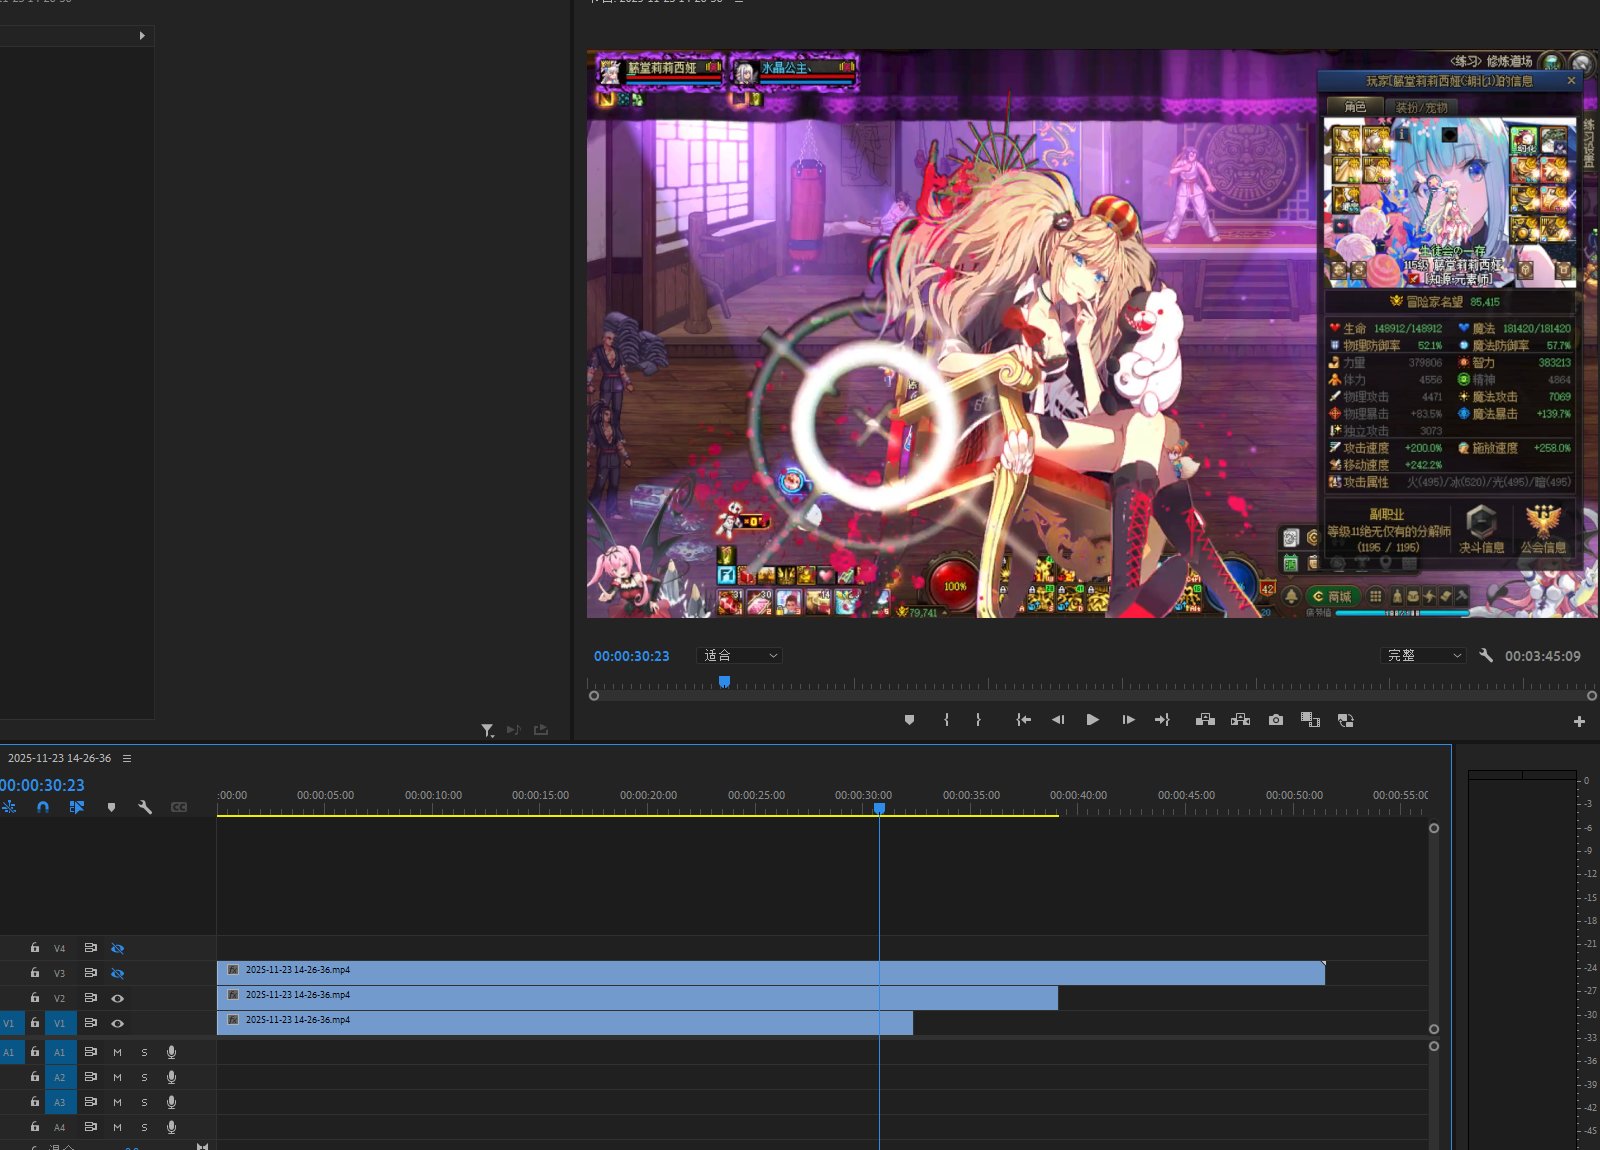The image size is (1600, 1150).
Task: Expand the source panel arrow at top left
Action: (142, 36)
